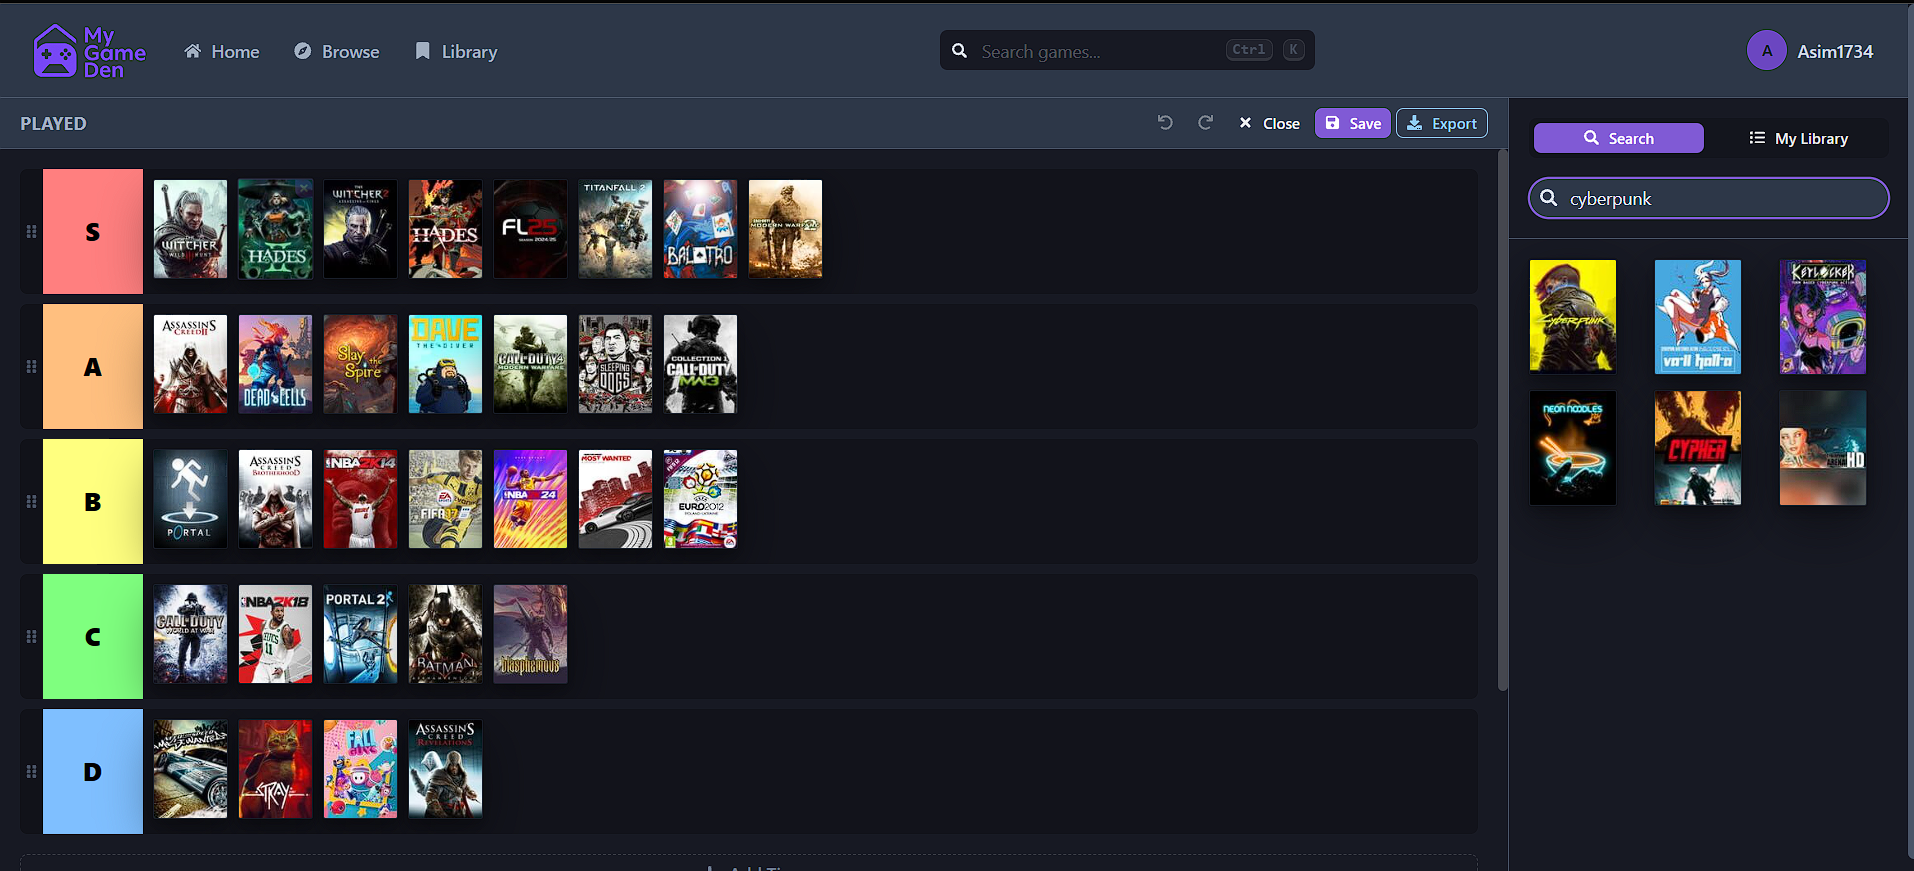
Task: Select the Portal cover in B tier
Action: (190, 499)
